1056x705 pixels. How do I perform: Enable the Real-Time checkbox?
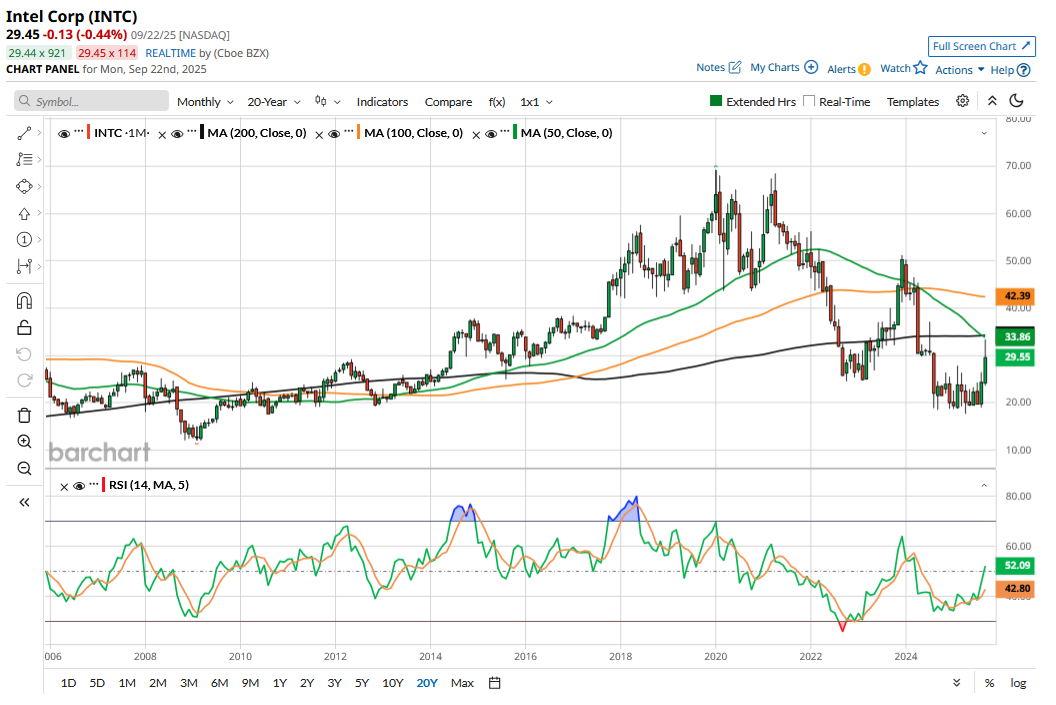click(810, 102)
